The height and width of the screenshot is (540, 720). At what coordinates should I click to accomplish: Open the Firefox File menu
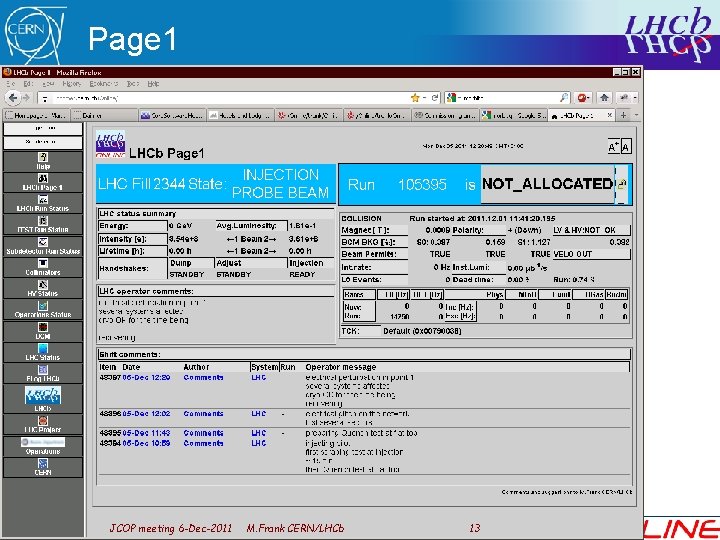pos(11,84)
